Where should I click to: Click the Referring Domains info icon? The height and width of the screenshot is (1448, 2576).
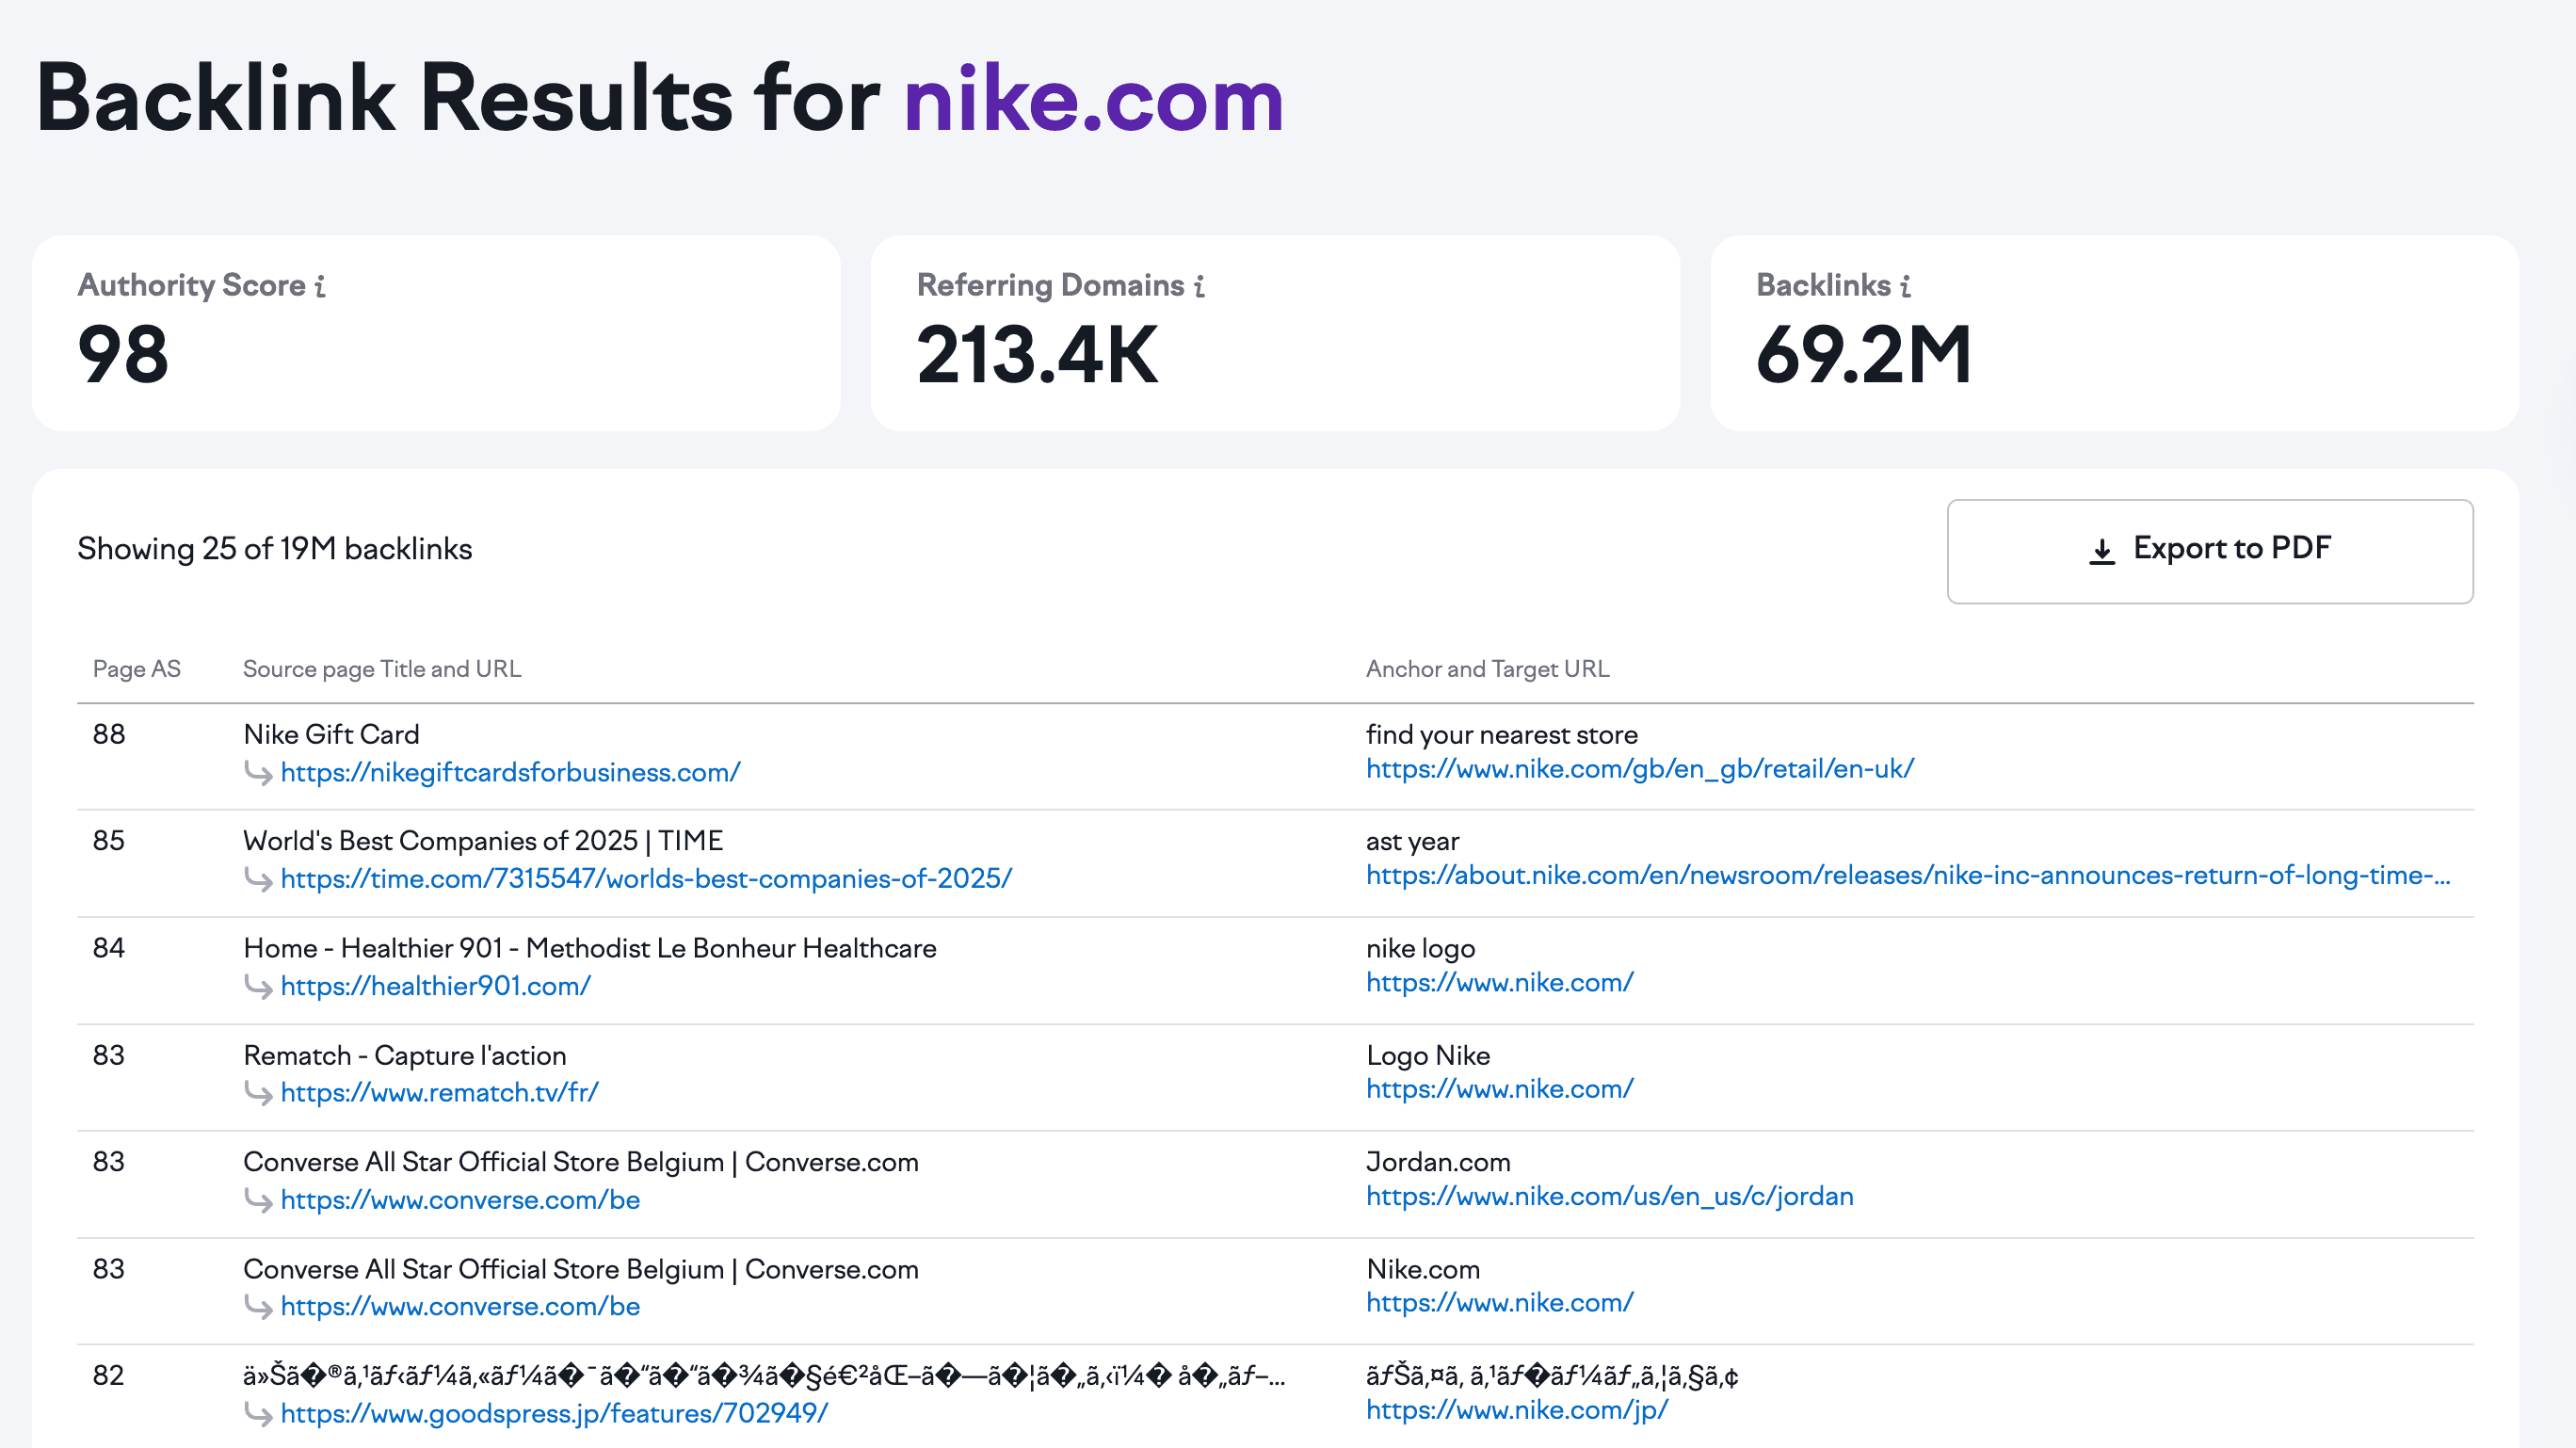[x=1200, y=285]
